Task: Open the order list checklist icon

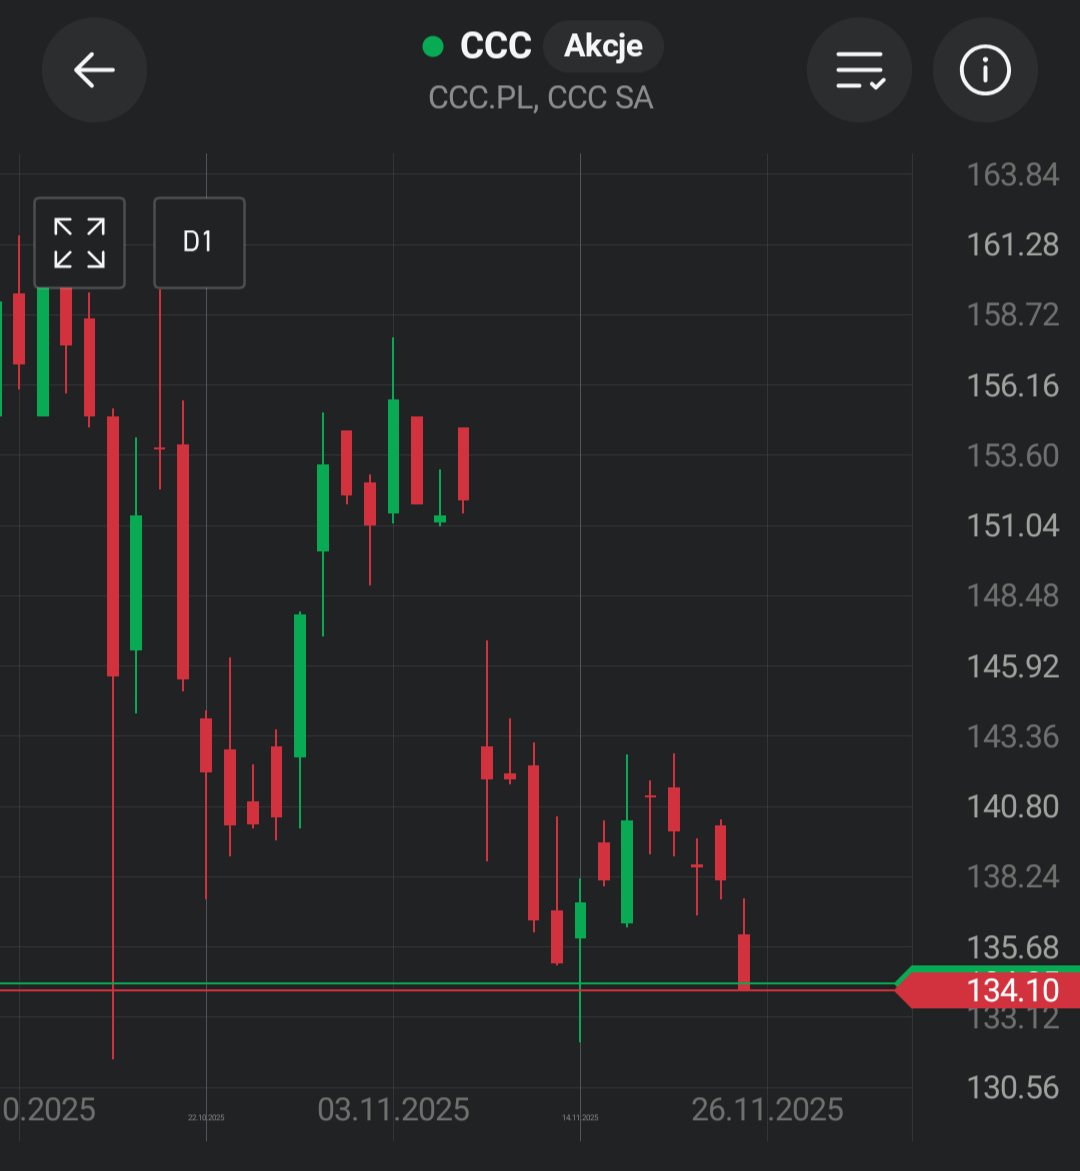Action: click(860, 70)
